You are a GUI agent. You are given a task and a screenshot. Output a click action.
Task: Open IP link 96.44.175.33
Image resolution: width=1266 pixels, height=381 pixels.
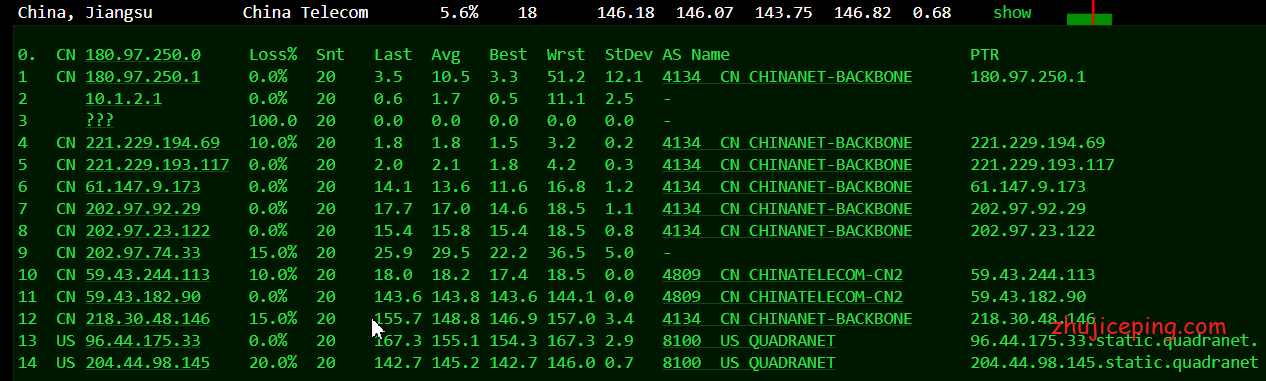[x=143, y=341]
